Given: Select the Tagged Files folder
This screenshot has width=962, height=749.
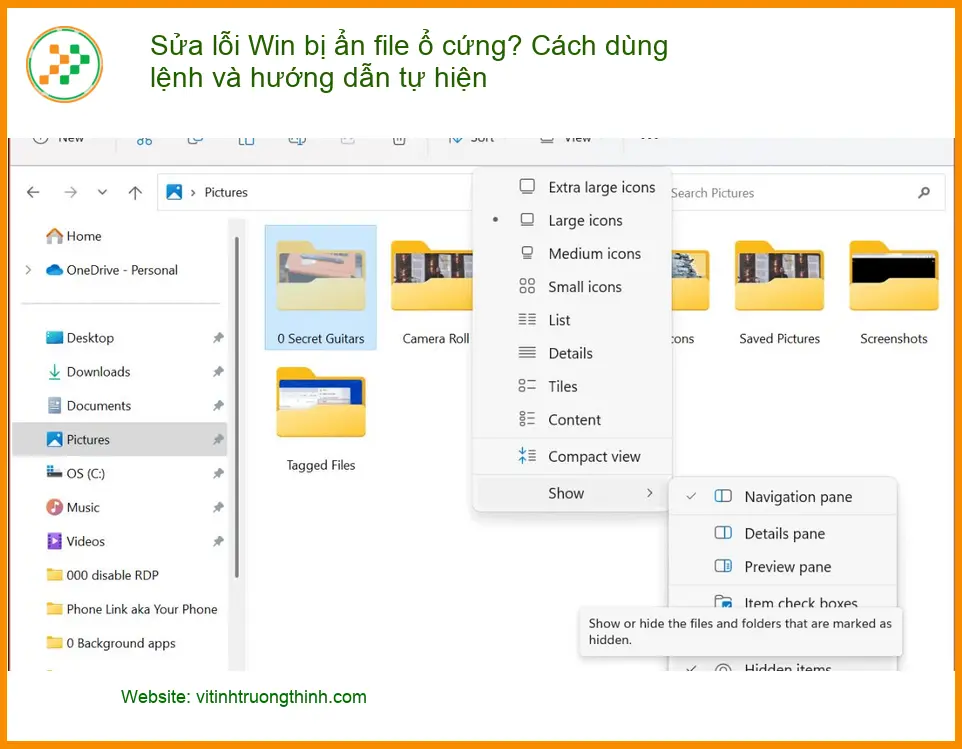Looking at the screenshot, I should coord(321,420).
